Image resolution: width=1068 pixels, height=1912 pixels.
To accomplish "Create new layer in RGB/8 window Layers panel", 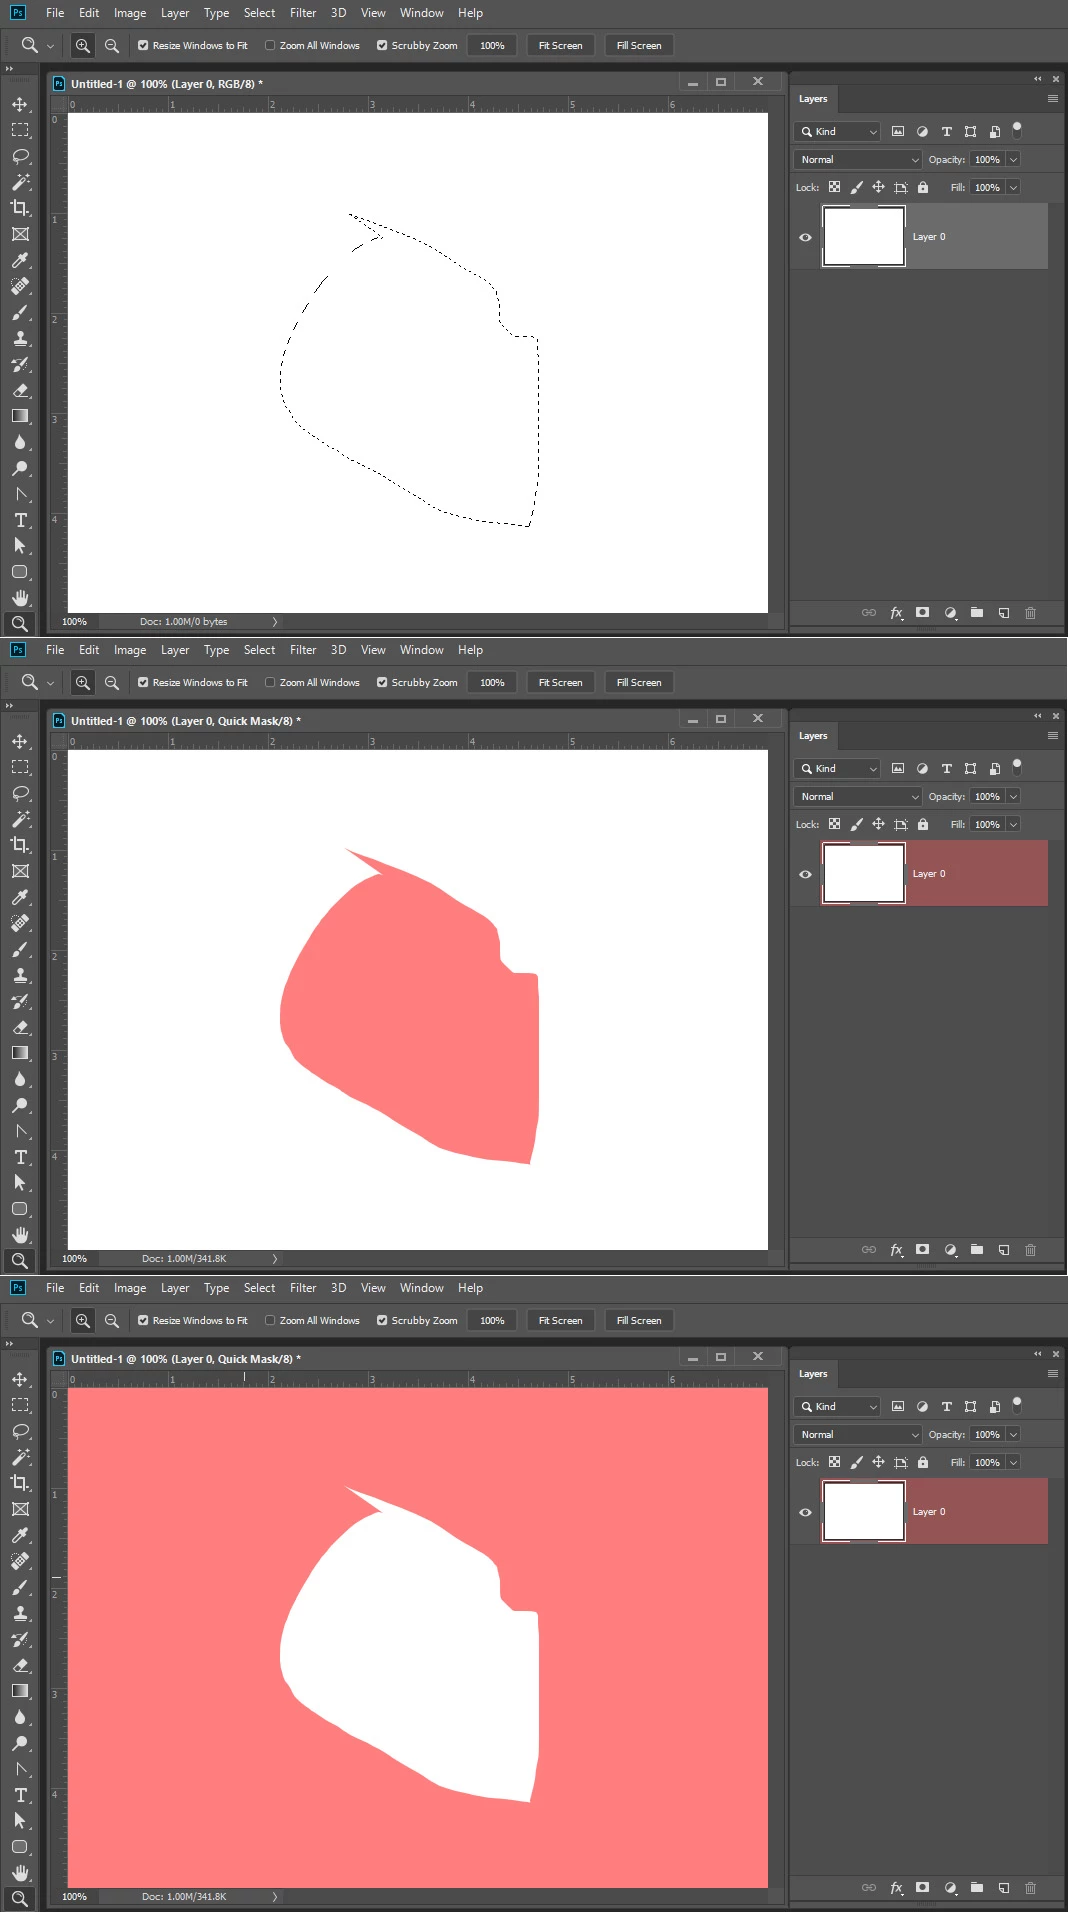I will [1004, 613].
